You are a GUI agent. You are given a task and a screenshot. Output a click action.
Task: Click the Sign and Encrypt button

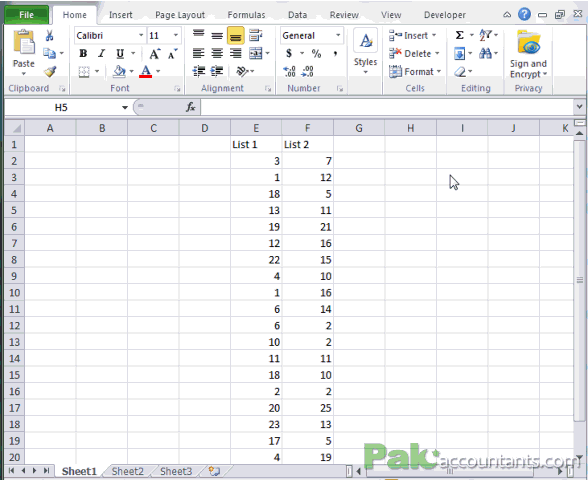click(x=528, y=54)
